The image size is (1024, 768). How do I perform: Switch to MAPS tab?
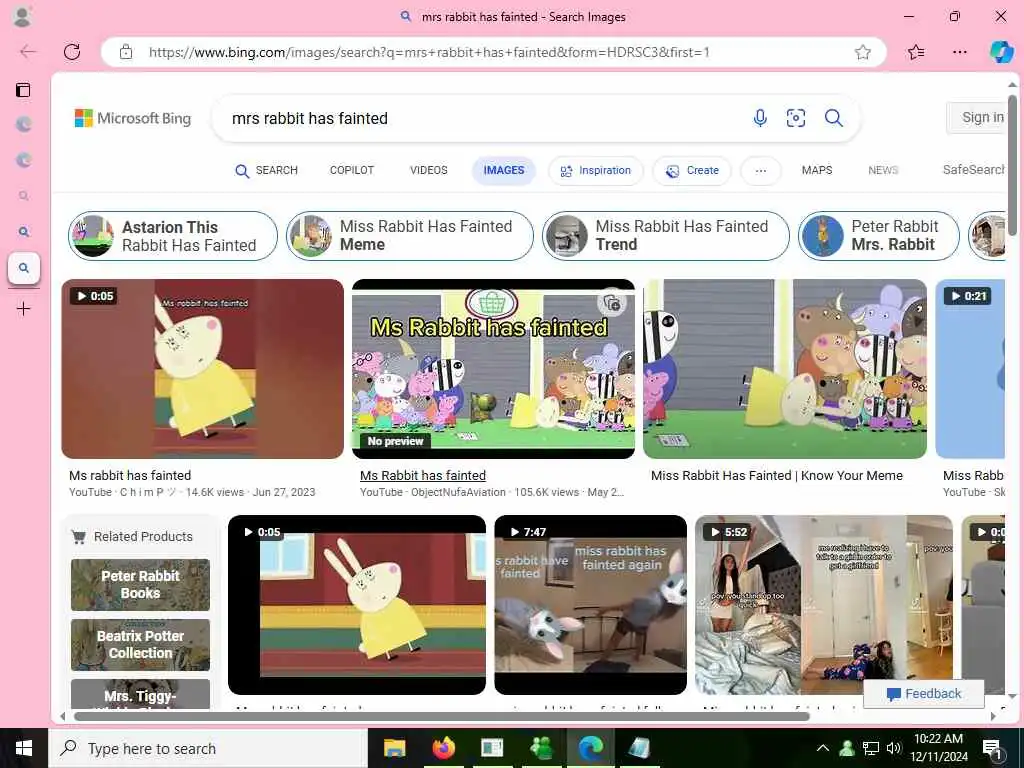pos(816,170)
